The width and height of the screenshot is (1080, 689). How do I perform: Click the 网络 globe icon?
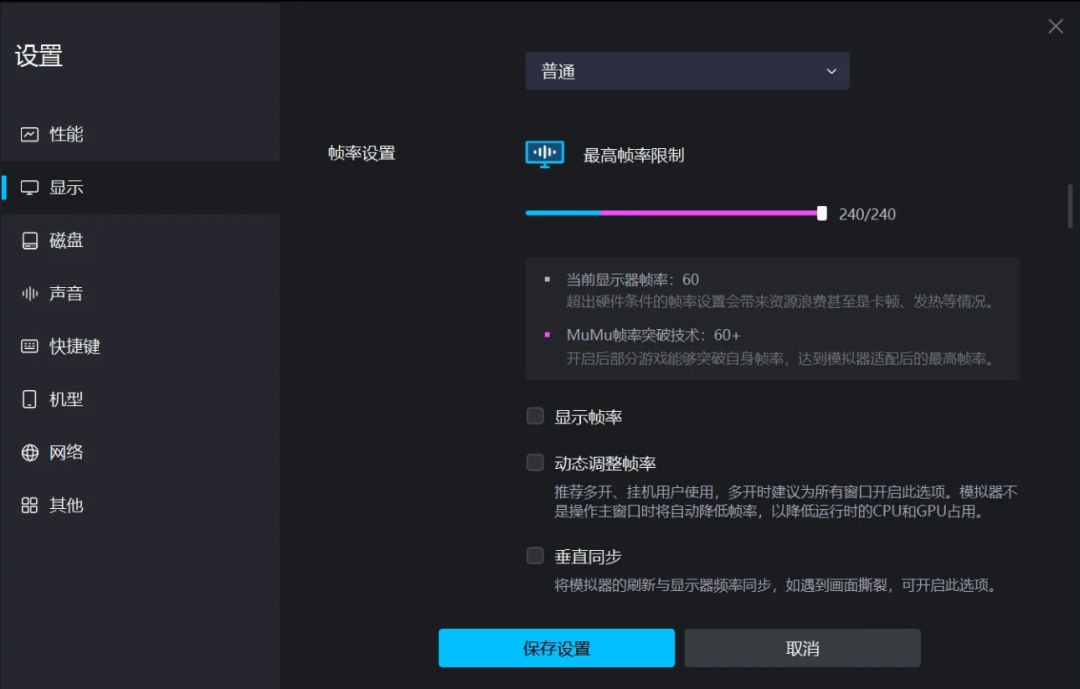click(30, 452)
